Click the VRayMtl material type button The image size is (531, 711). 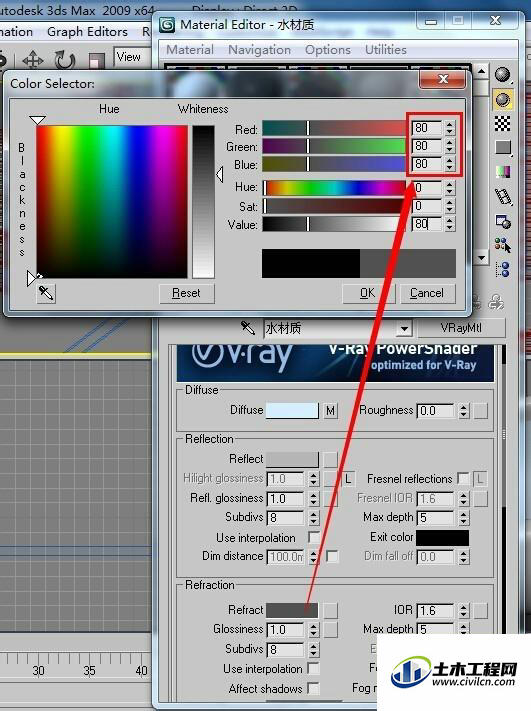pos(461,328)
